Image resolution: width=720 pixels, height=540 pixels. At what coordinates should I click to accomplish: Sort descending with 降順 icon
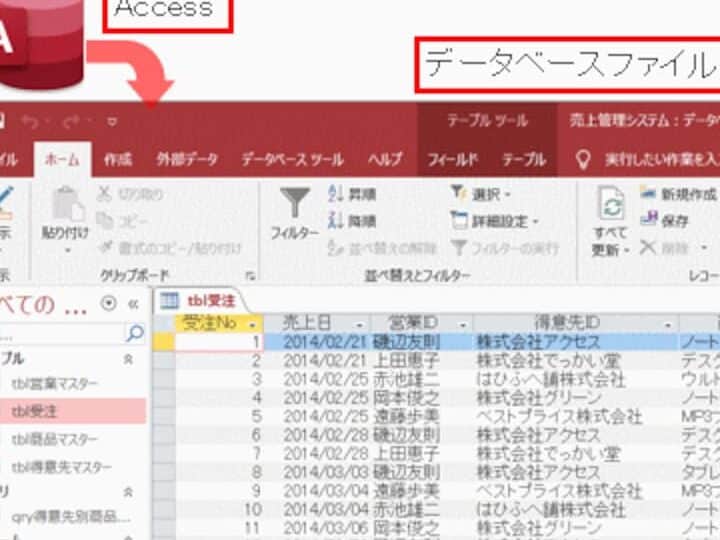pyautogui.click(x=337, y=221)
